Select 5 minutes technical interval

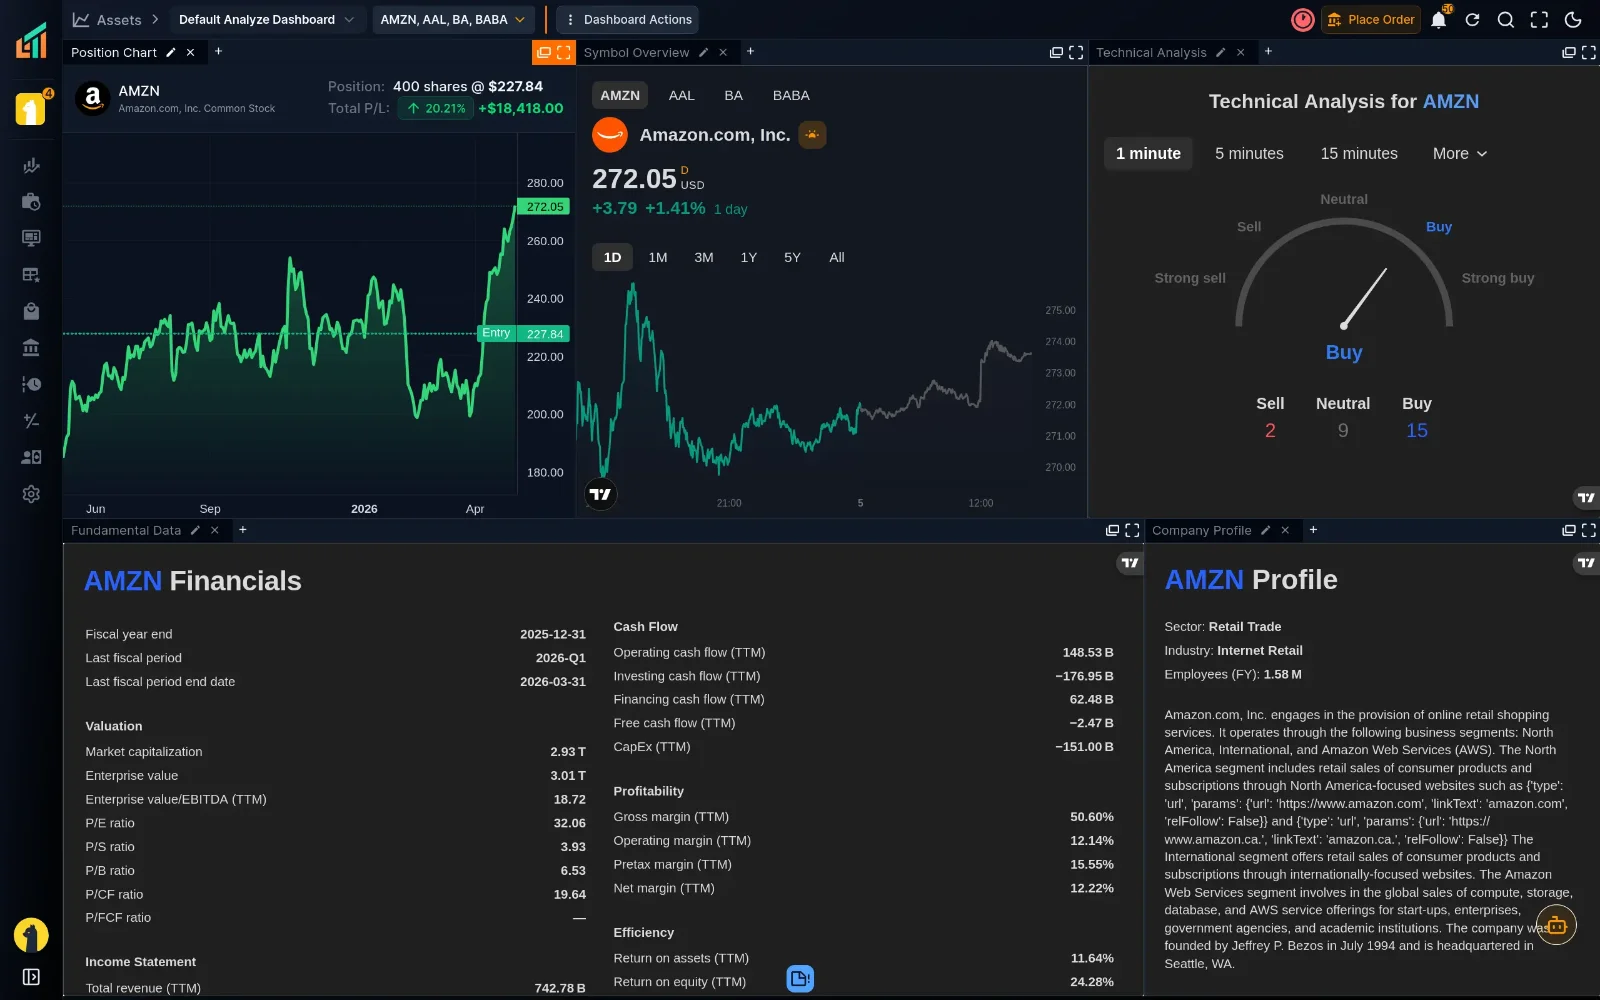(1249, 153)
